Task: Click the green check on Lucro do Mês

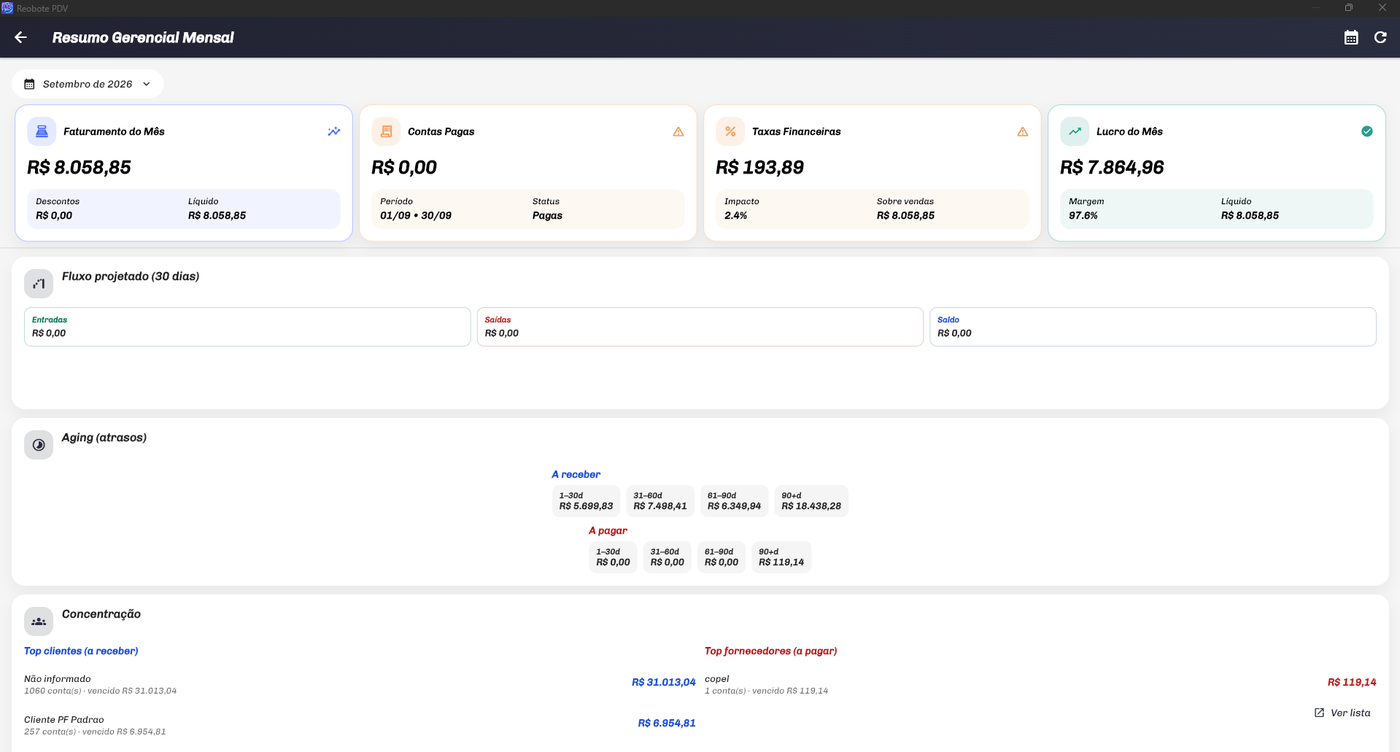Action: pos(1367,131)
